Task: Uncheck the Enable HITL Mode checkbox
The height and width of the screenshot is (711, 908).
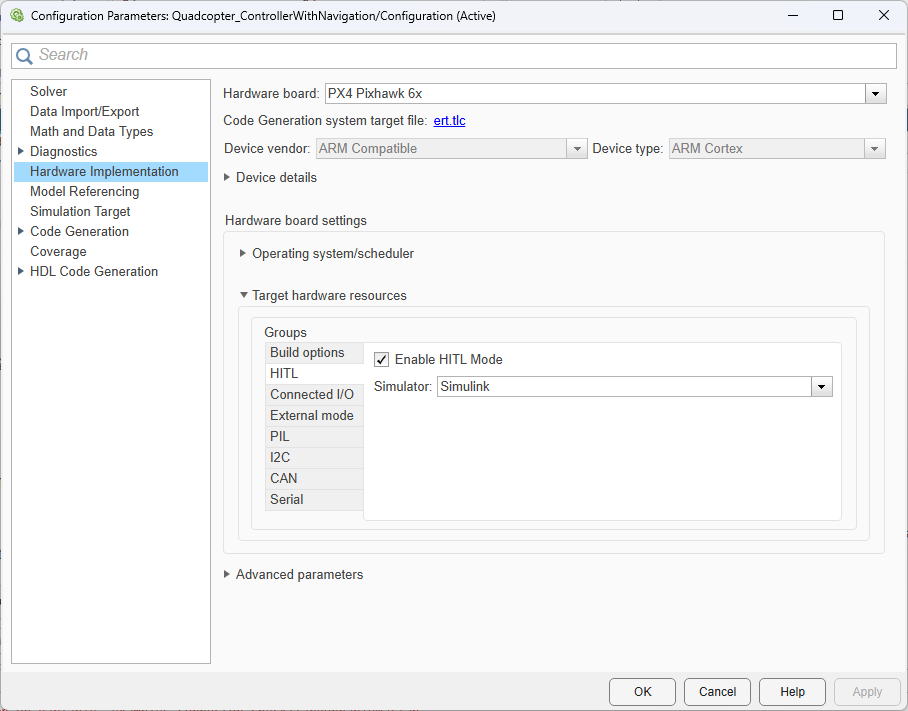Action: coord(381,360)
